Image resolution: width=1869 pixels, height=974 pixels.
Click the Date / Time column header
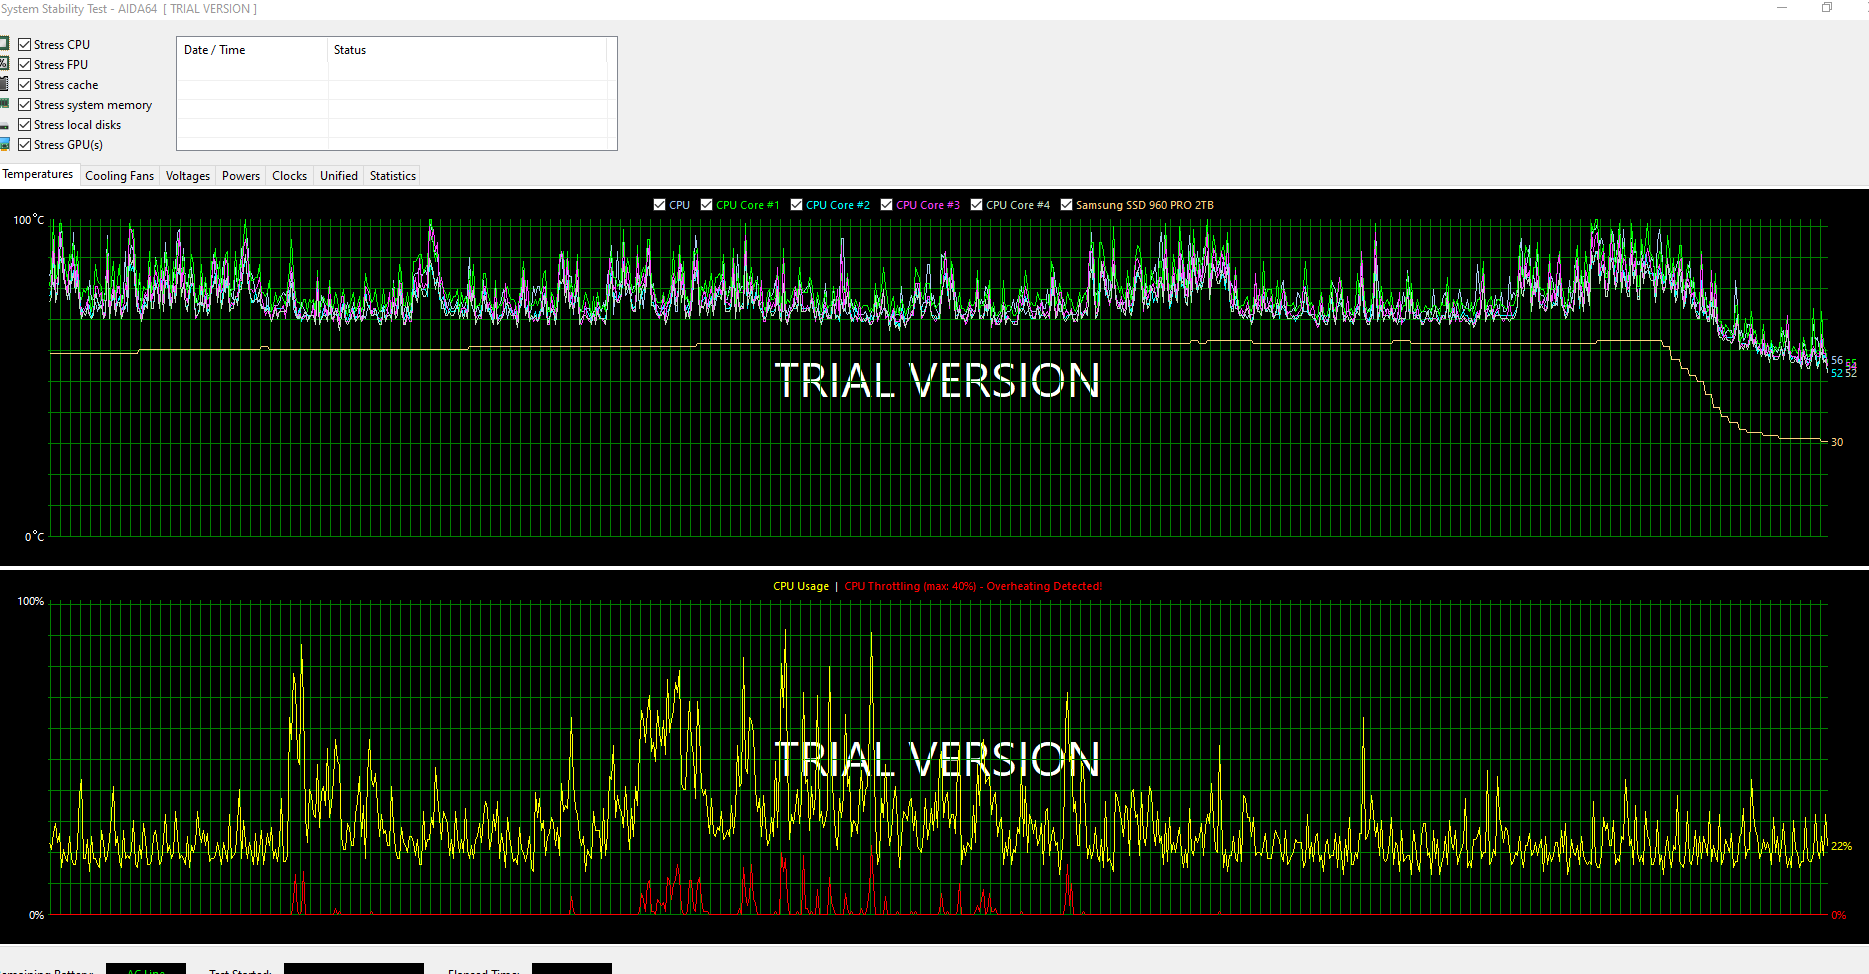253,50
